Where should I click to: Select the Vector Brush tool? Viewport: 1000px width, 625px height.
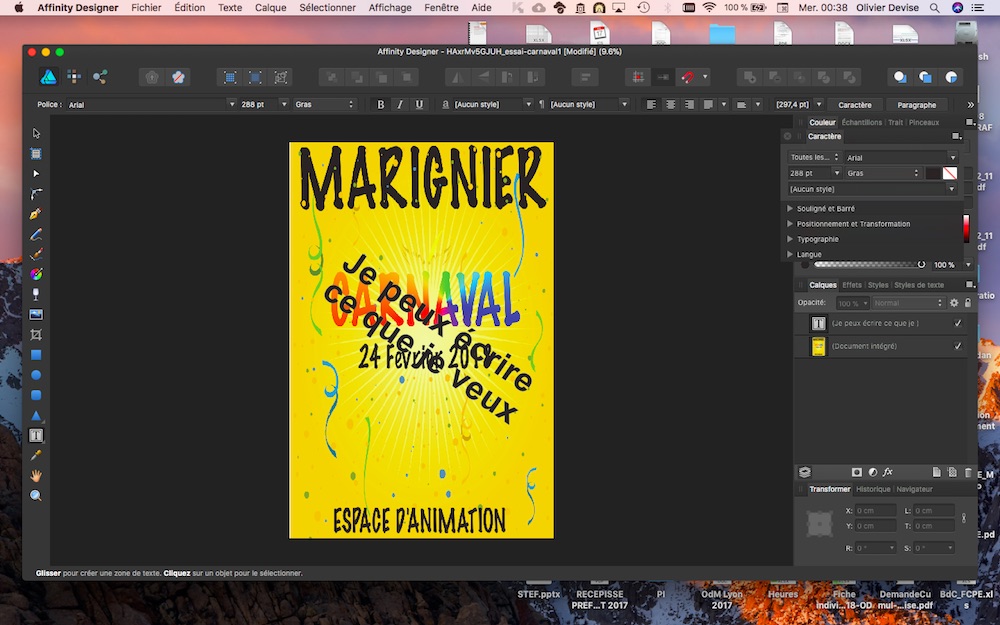36,254
